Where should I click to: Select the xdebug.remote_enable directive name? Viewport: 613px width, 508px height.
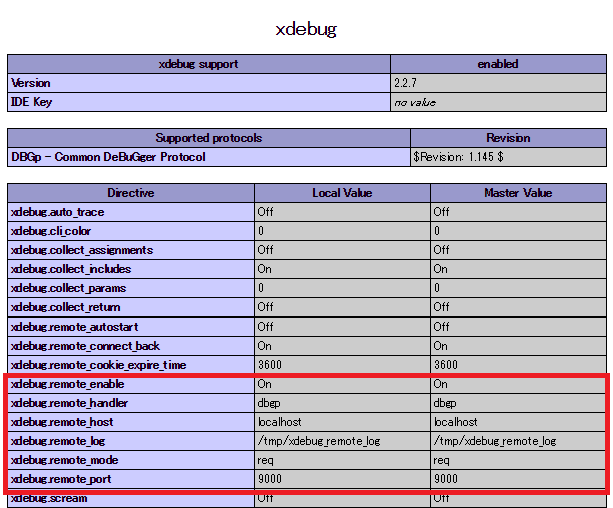point(131,384)
